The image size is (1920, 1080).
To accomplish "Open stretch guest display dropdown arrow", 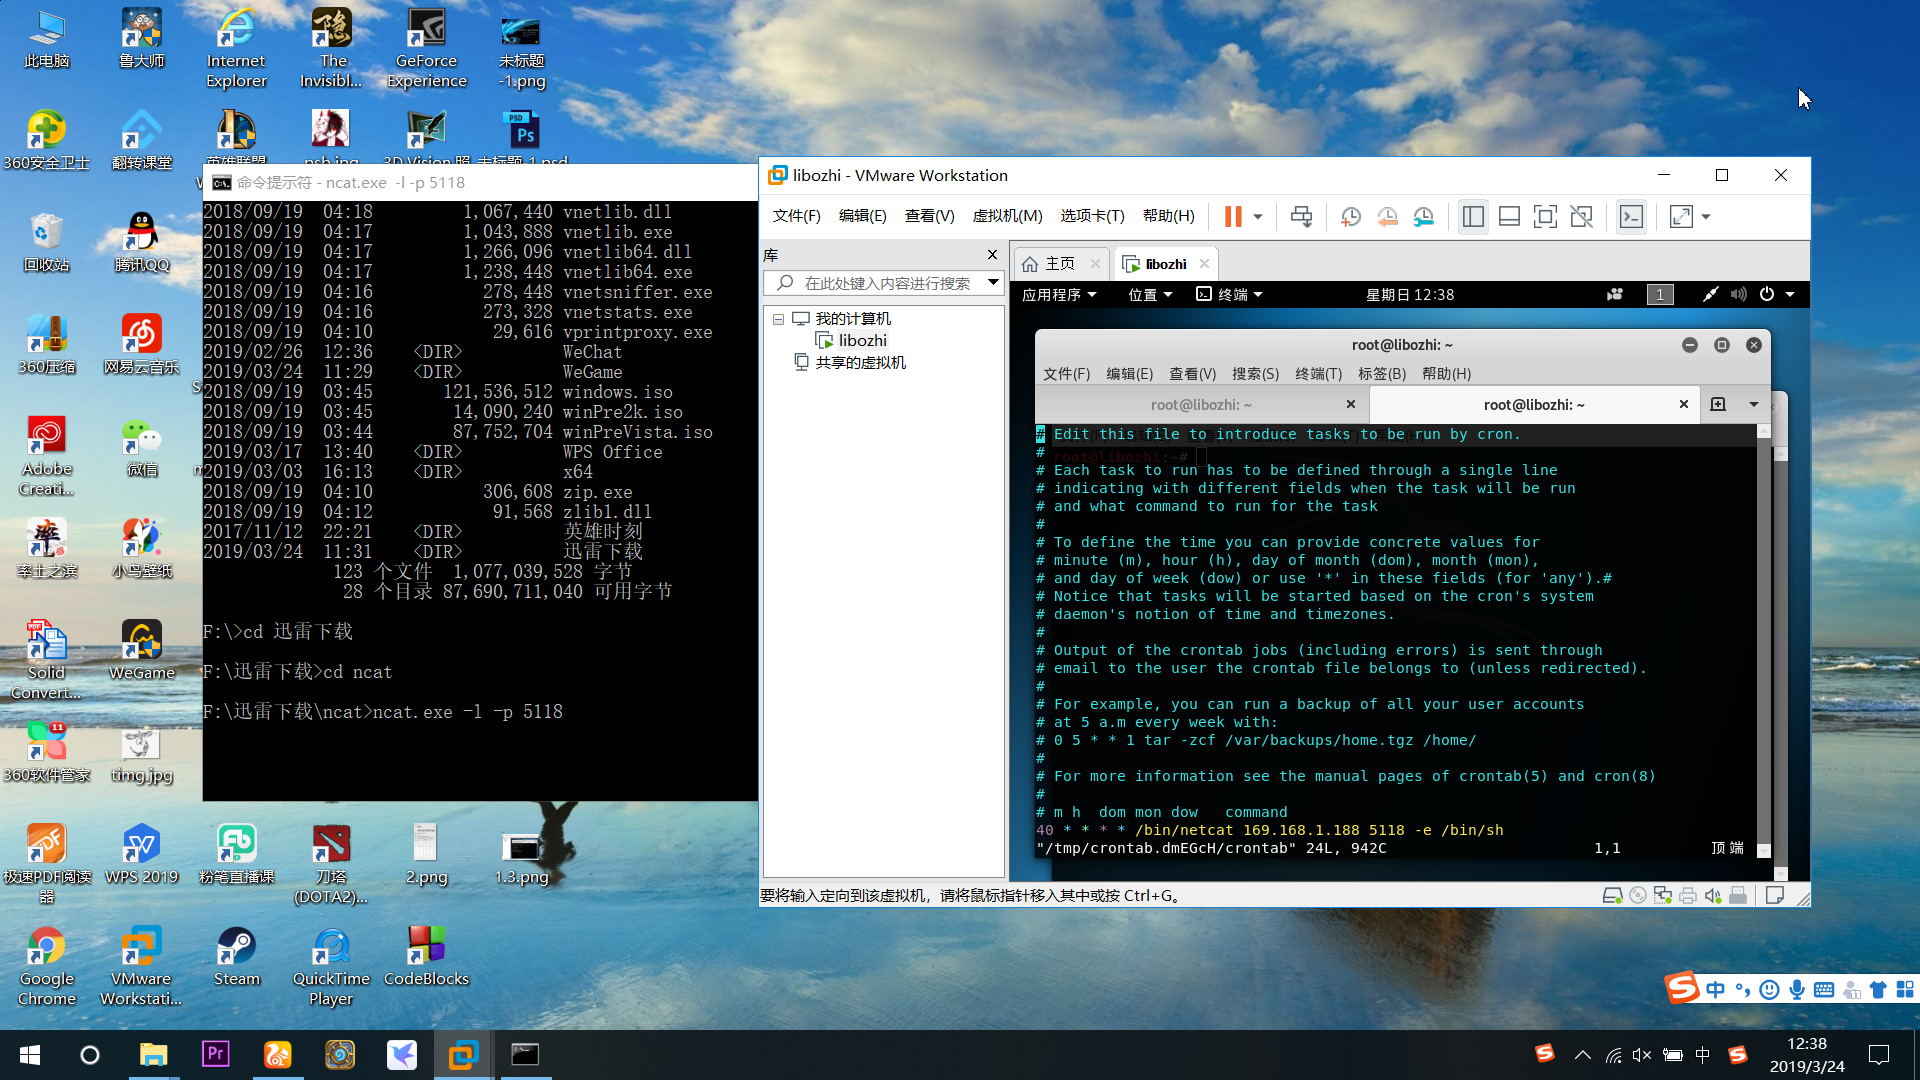I will pyautogui.click(x=1706, y=217).
